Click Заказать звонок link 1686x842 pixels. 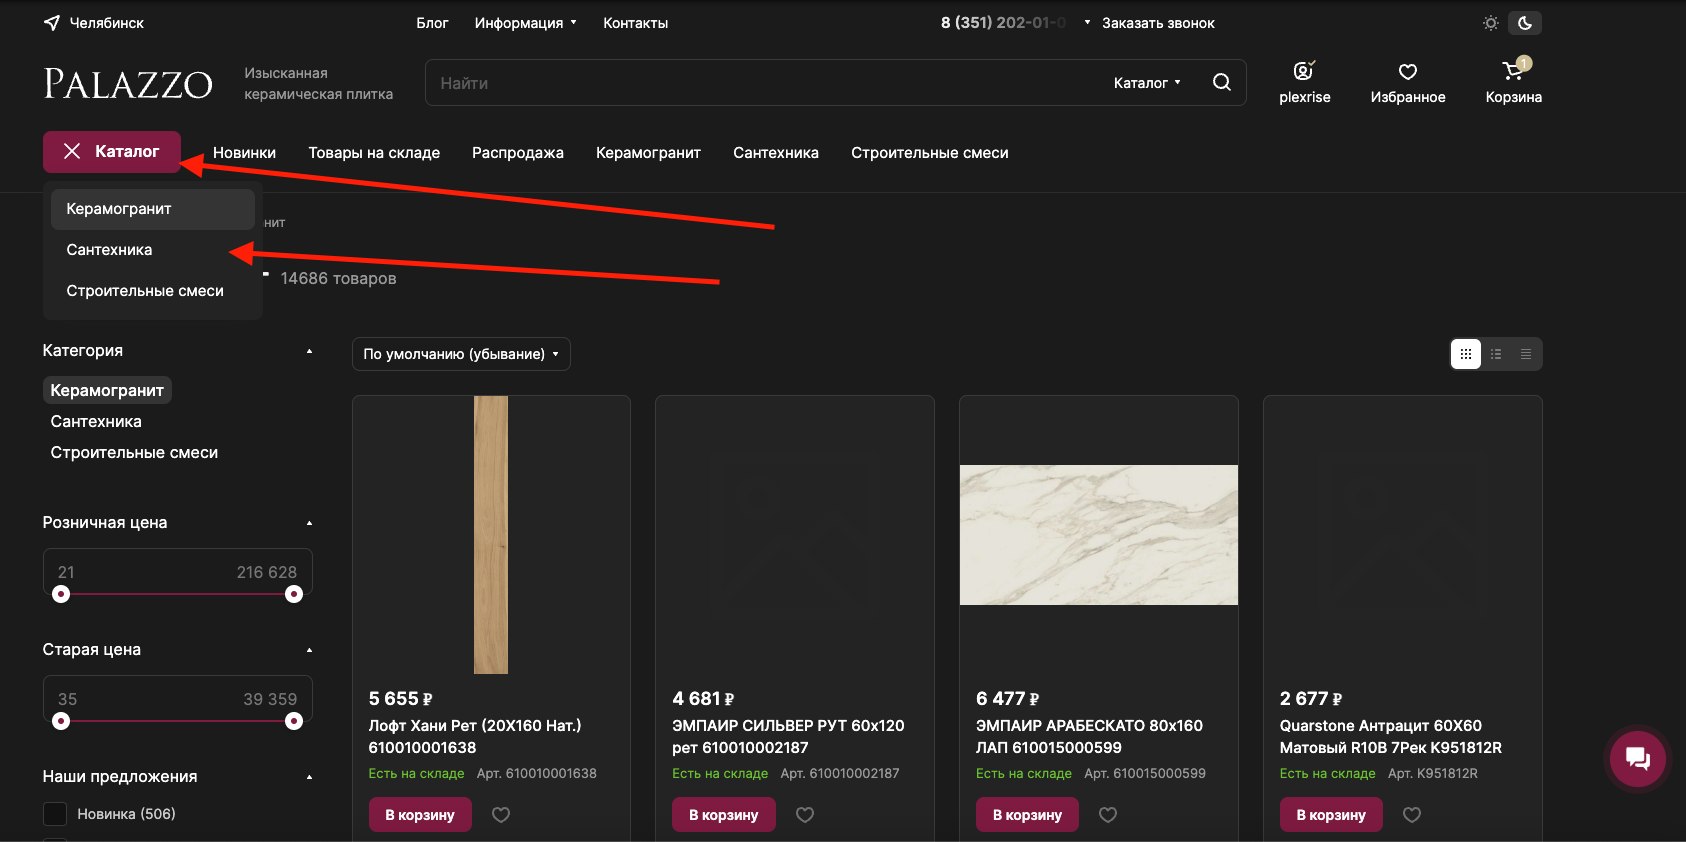1158,23
